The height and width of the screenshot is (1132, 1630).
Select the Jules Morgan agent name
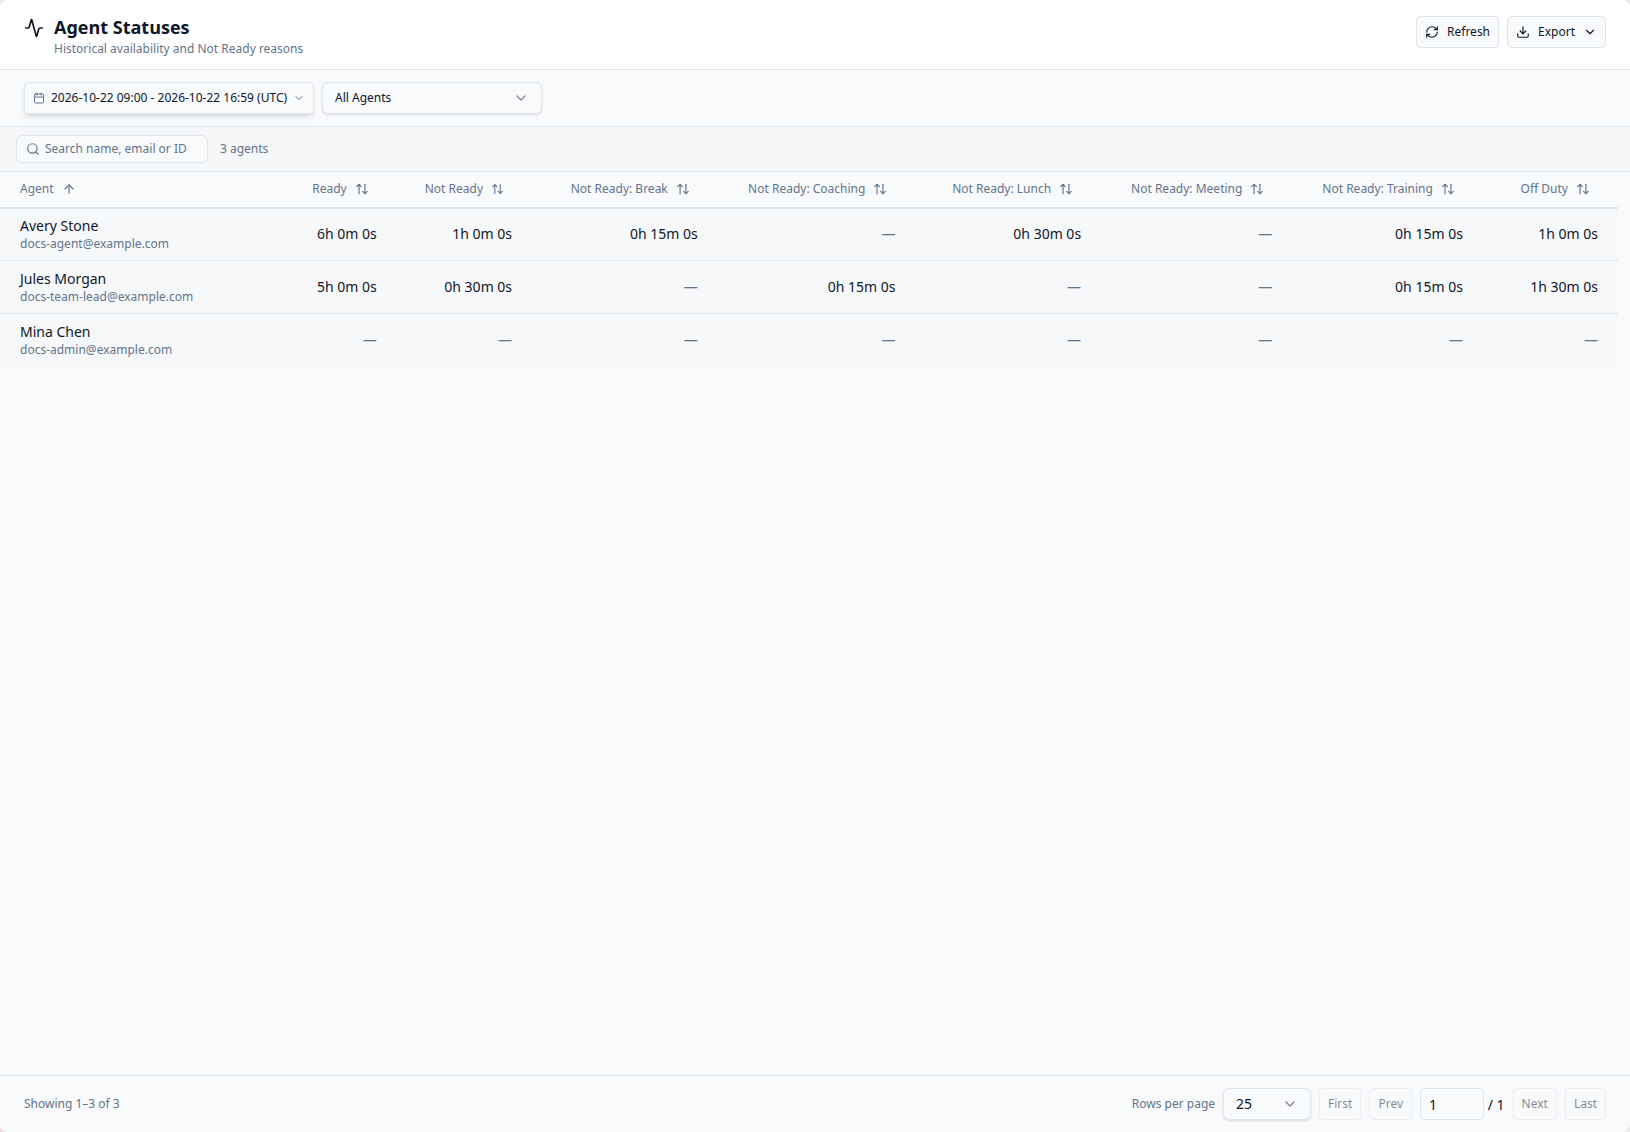tap(63, 279)
